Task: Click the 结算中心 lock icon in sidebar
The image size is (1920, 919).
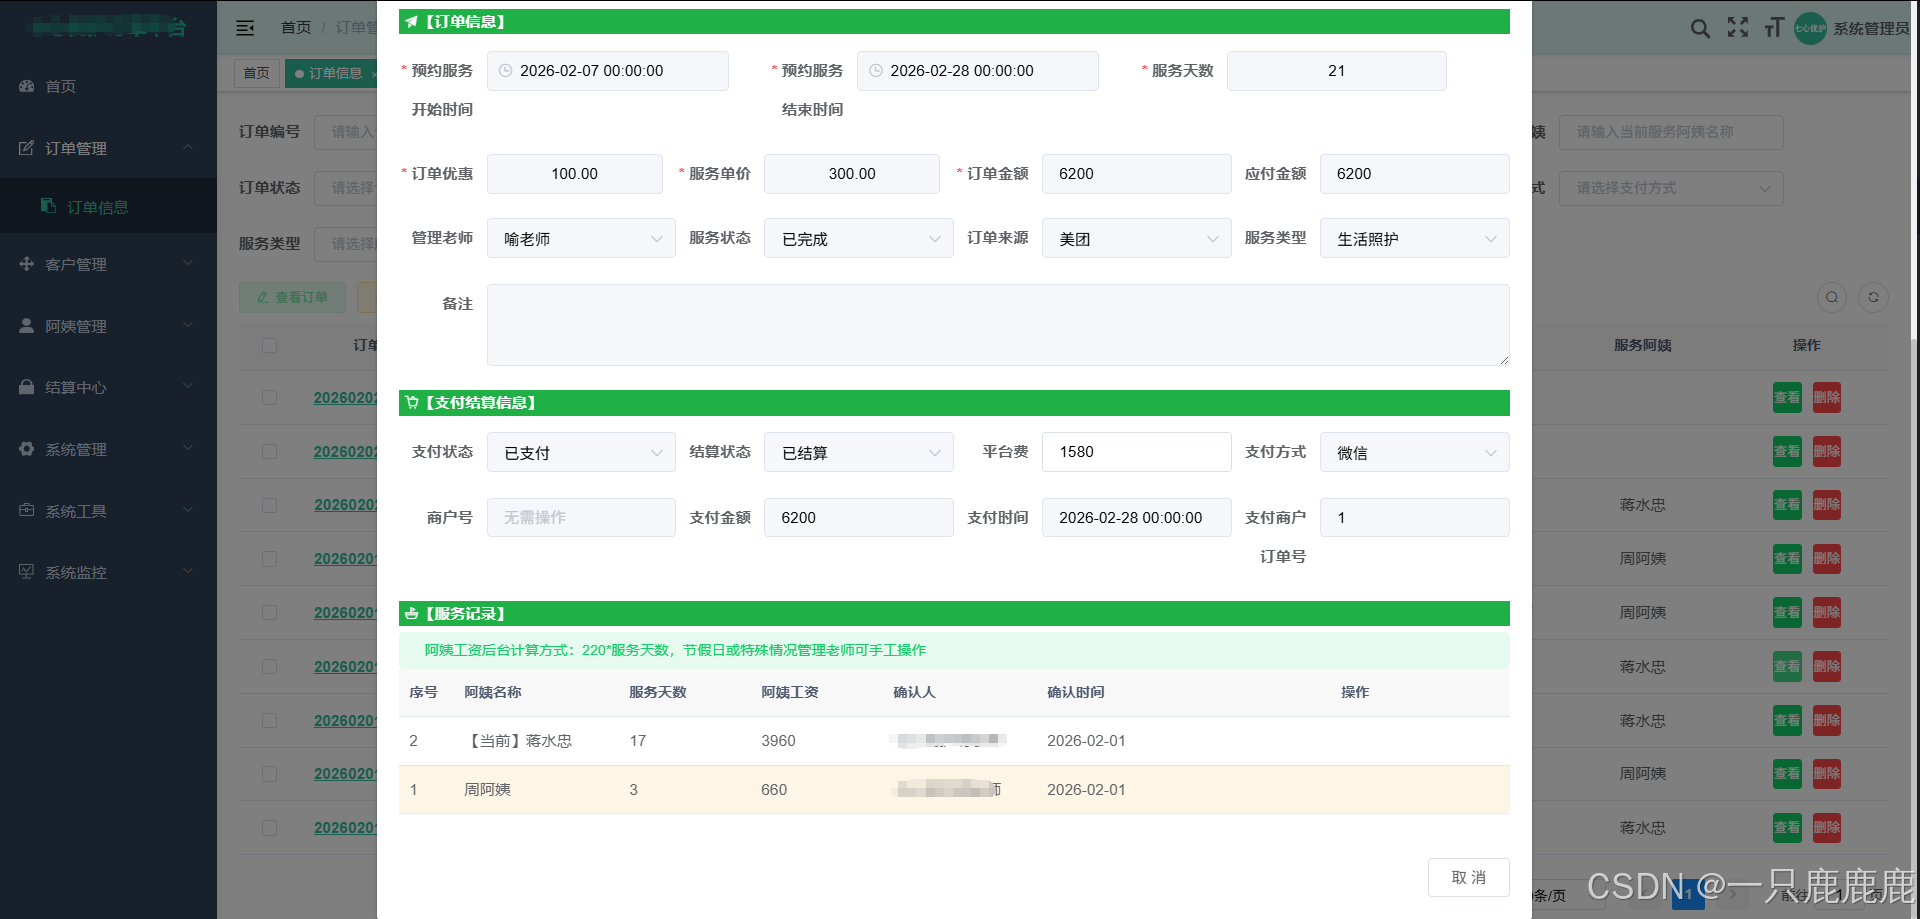Action: (27, 387)
